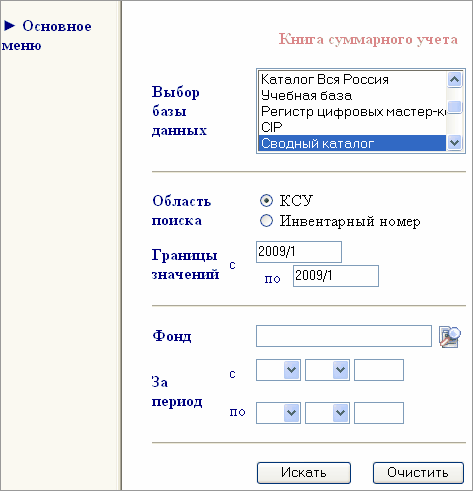Click the database list scroll-up arrow
Viewport: 473px width, 491px height.
click(x=454, y=79)
